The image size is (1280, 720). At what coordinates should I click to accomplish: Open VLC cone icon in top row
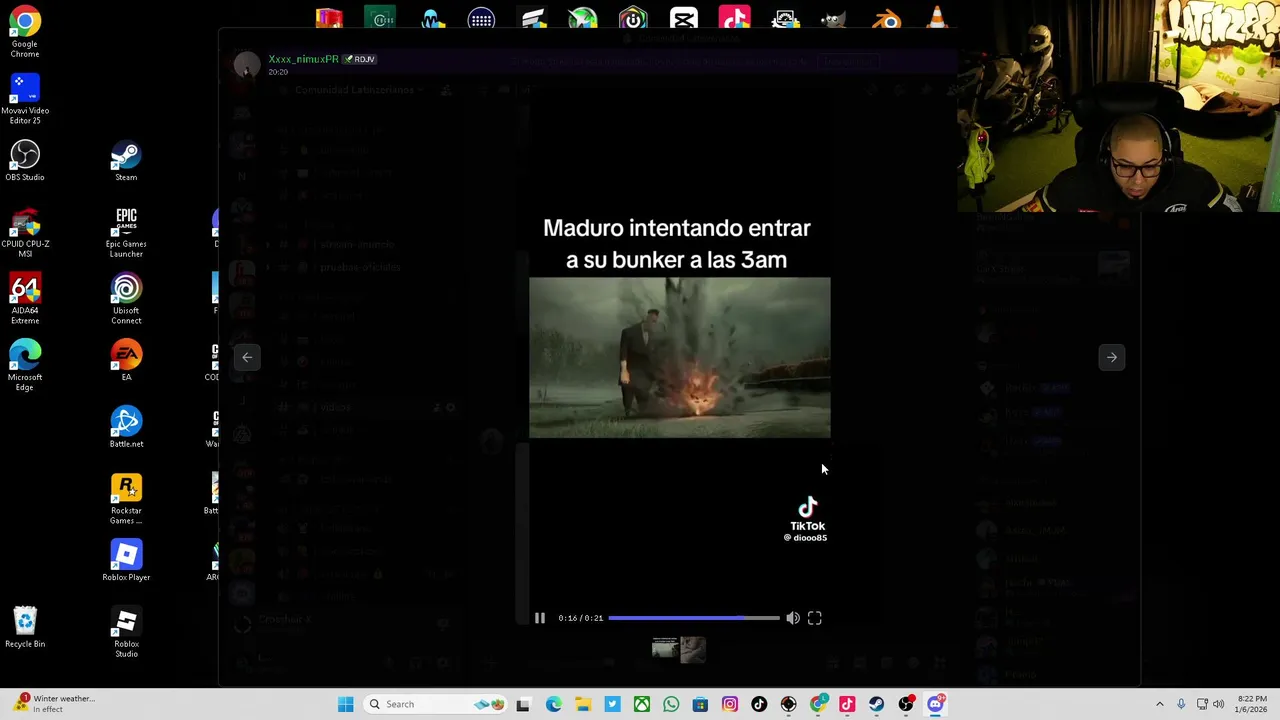(x=936, y=18)
